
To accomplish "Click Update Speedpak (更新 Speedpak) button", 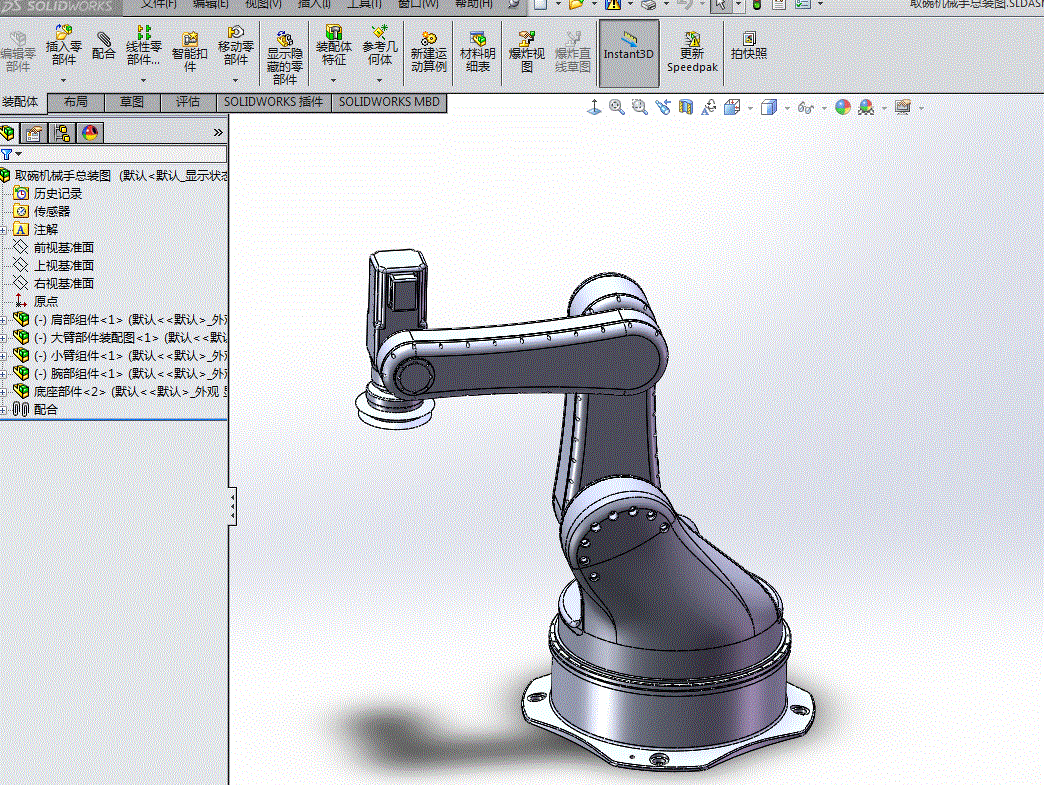I will 692,52.
